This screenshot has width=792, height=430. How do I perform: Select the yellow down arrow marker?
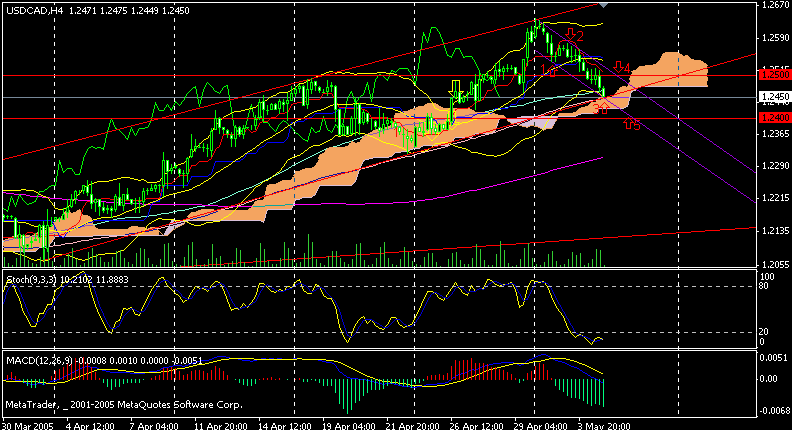(x=457, y=90)
